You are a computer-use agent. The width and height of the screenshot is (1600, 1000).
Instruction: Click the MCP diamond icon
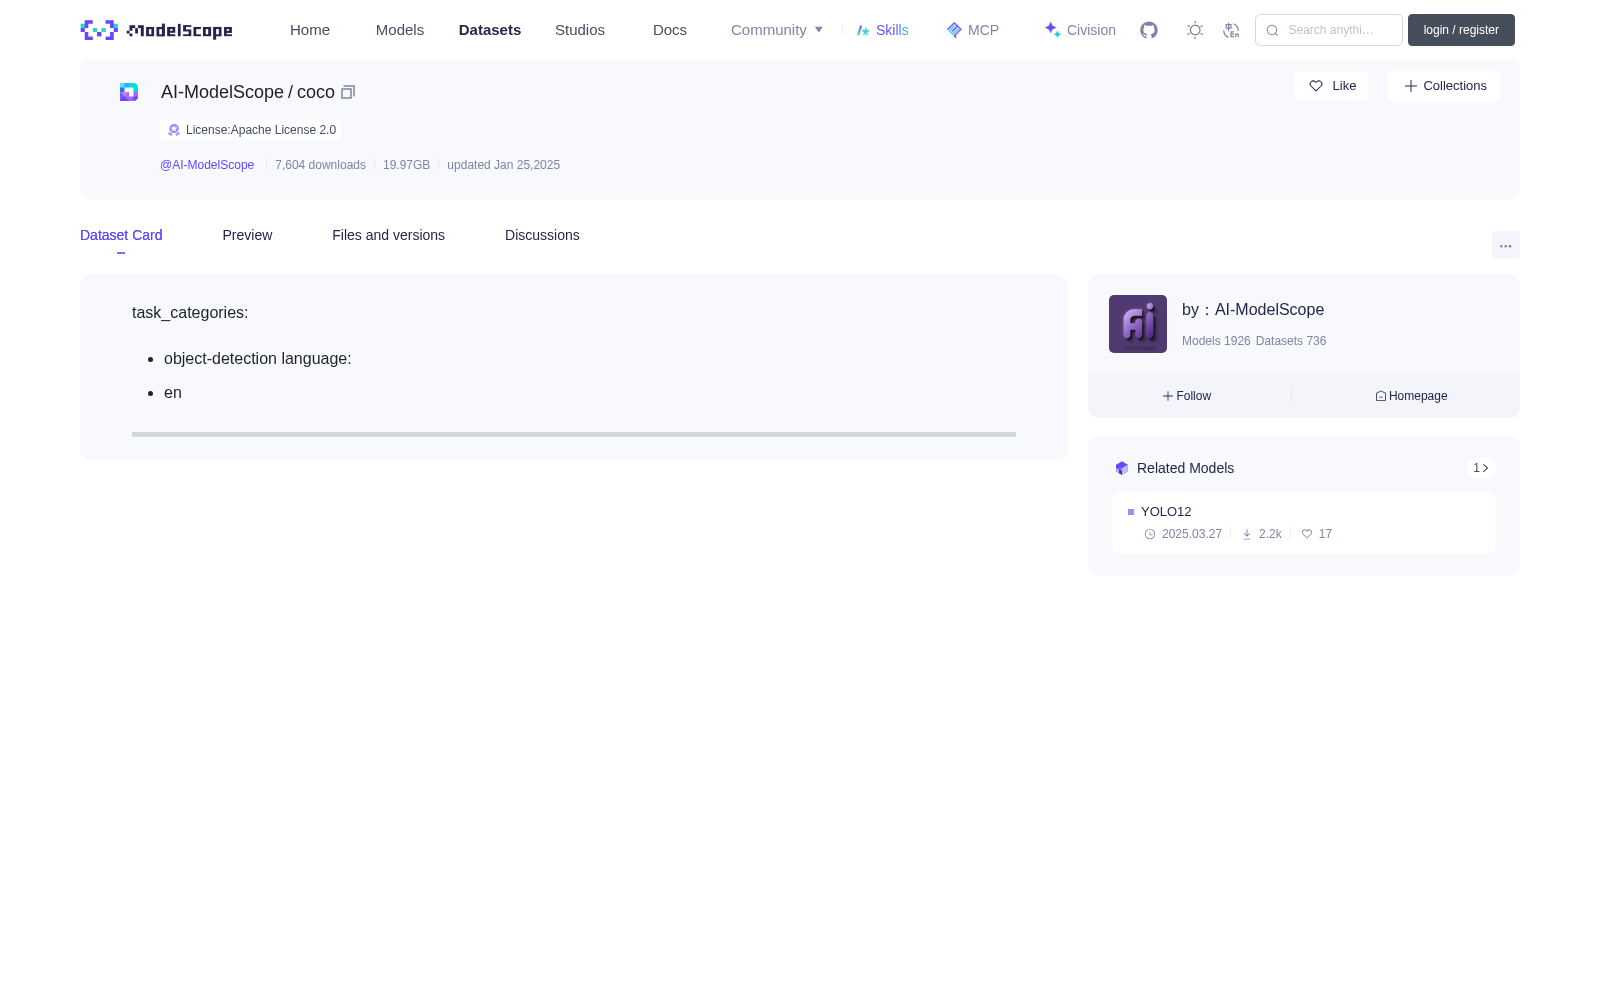point(954,30)
